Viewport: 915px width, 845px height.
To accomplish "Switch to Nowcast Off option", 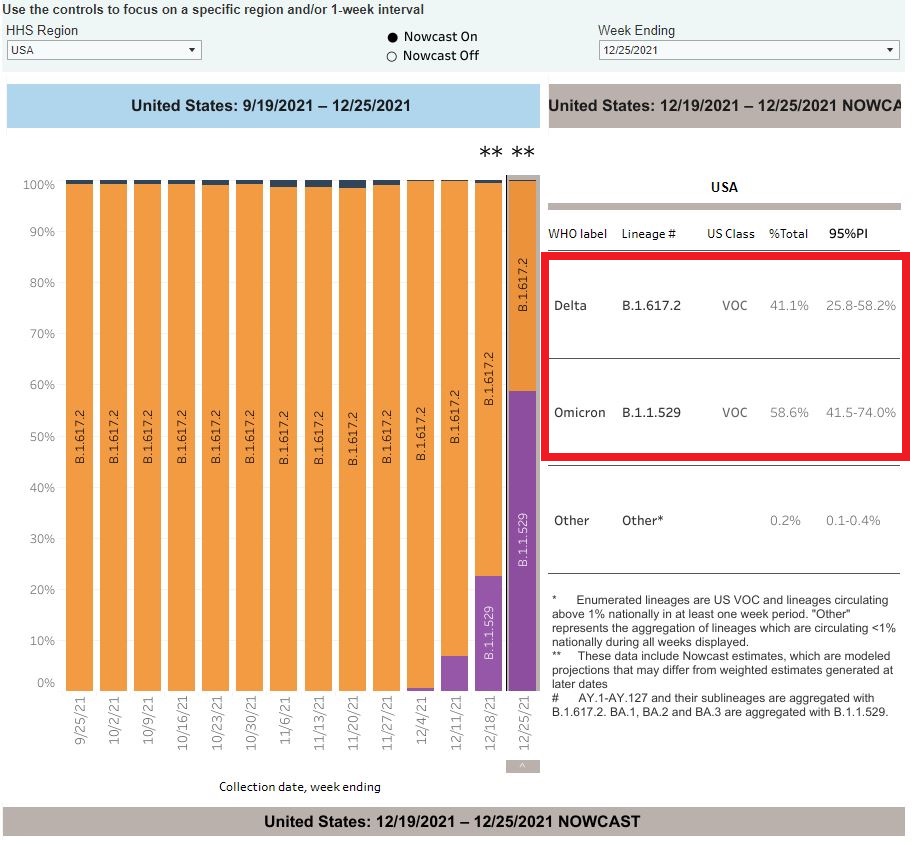I will click(x=392, y=56).
